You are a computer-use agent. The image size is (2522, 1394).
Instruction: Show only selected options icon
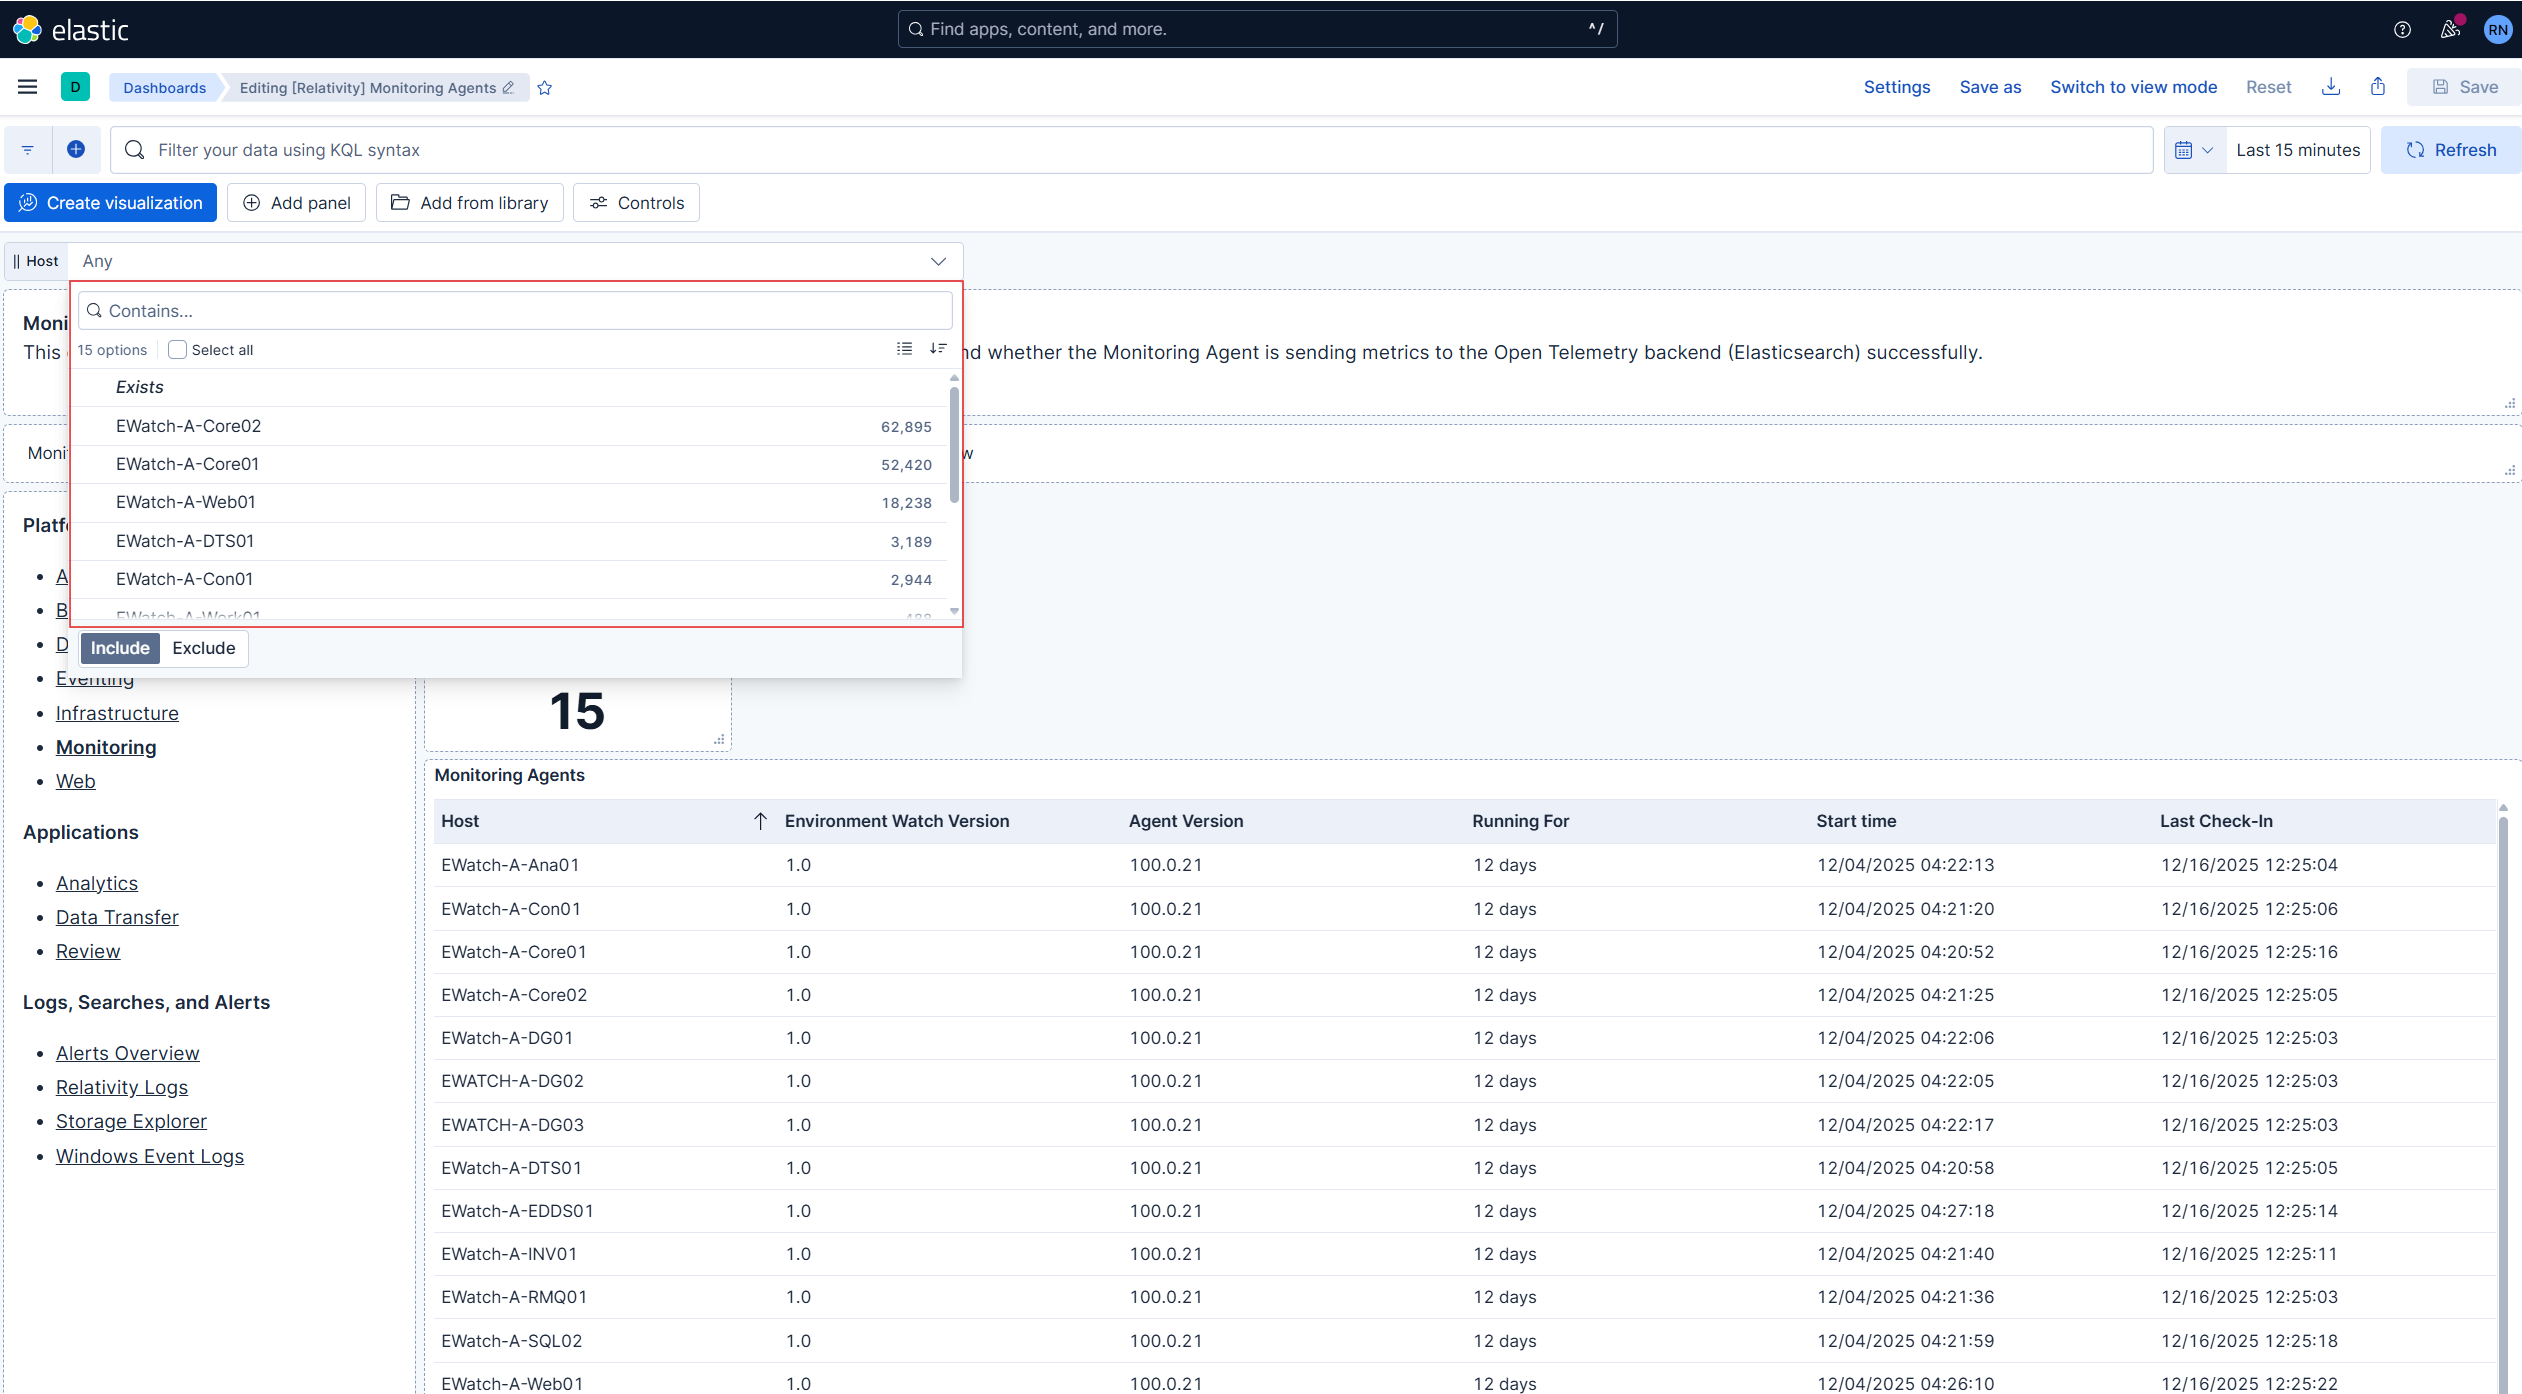pyautogui.click(x=905, y=349)
